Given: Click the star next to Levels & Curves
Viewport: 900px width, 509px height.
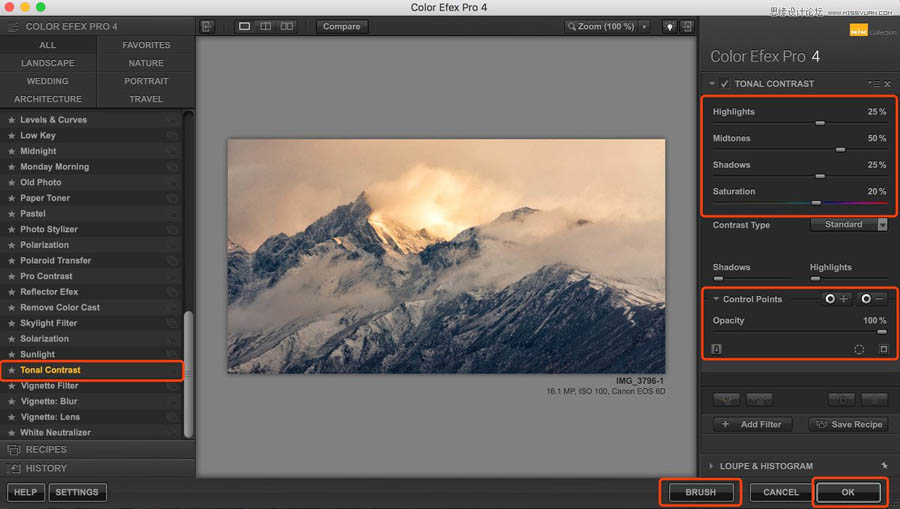Looking at the screenshot, I should (11, 120).
